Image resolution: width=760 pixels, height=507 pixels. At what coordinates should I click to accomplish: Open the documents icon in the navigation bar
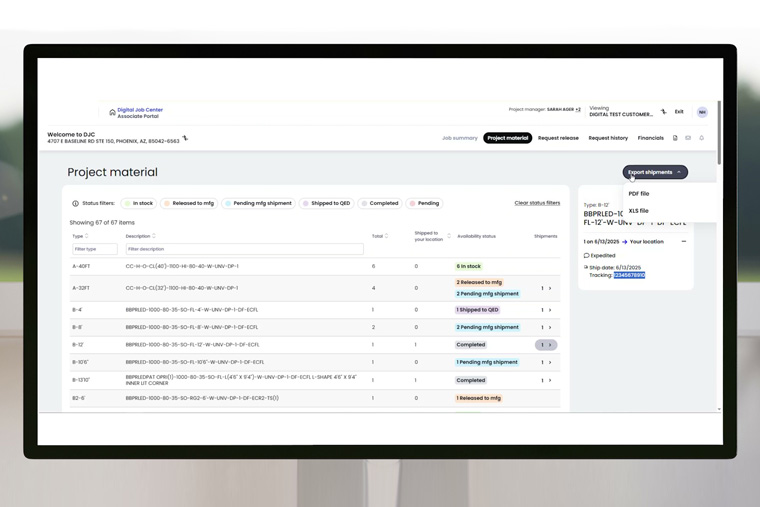pyautogui.click(x=675, y=138)
